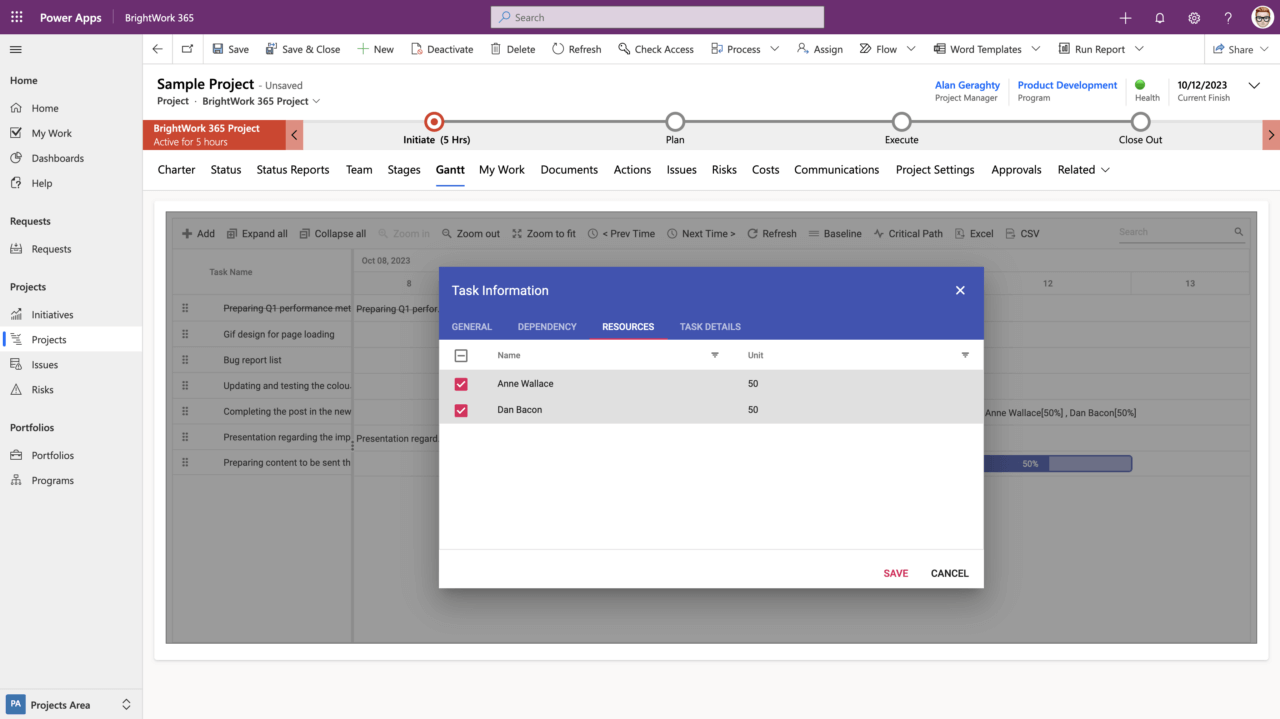
Task: Toggle the select-all checkbox in the resource list
Action: point(461,355)
